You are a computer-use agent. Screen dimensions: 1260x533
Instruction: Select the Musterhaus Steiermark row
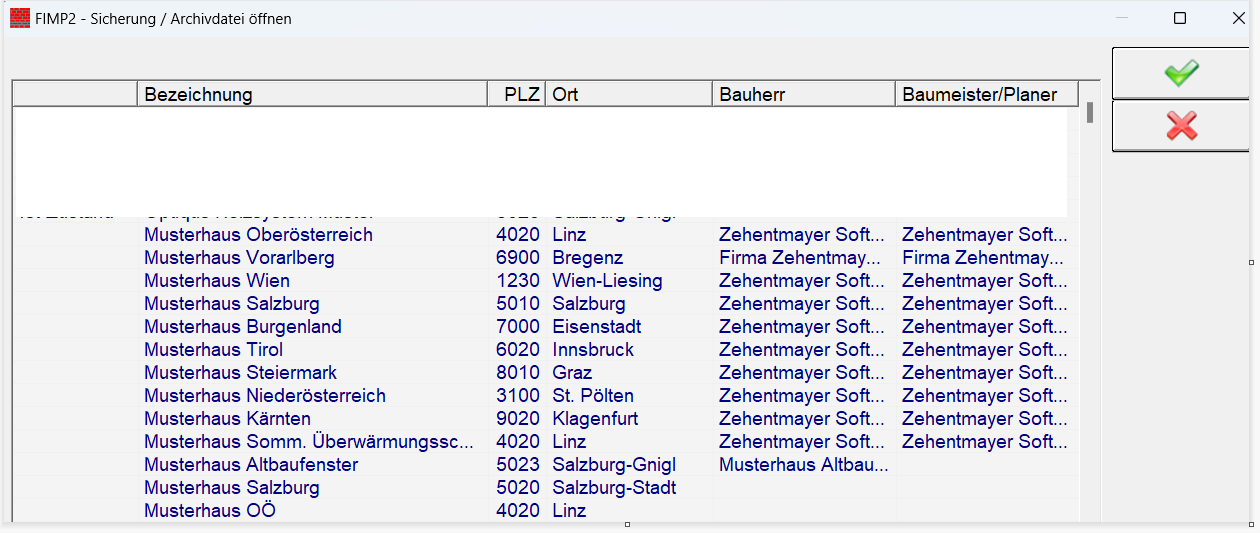coord(240,373)
